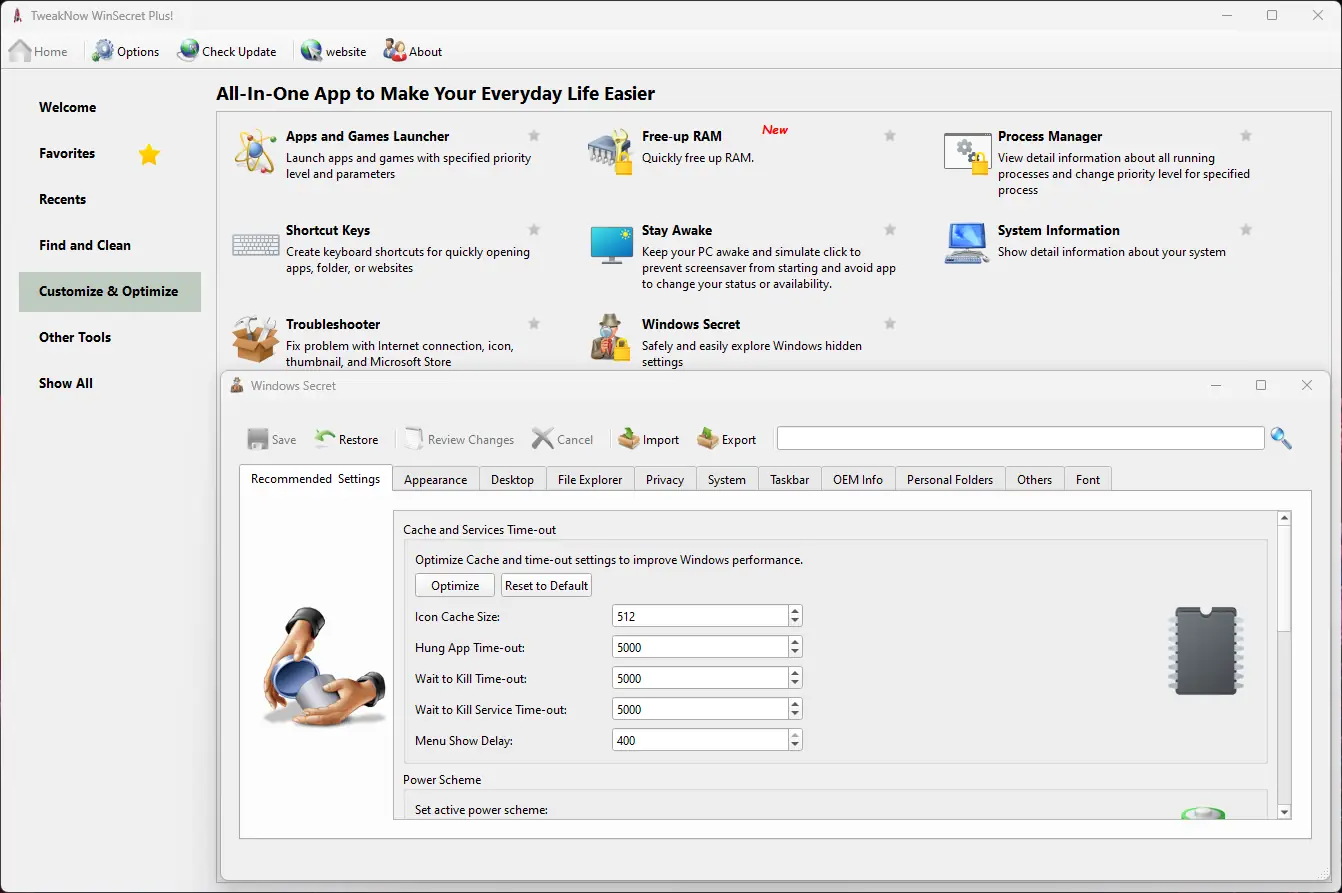Click Restore in Windows Secret toolbar

346,439
